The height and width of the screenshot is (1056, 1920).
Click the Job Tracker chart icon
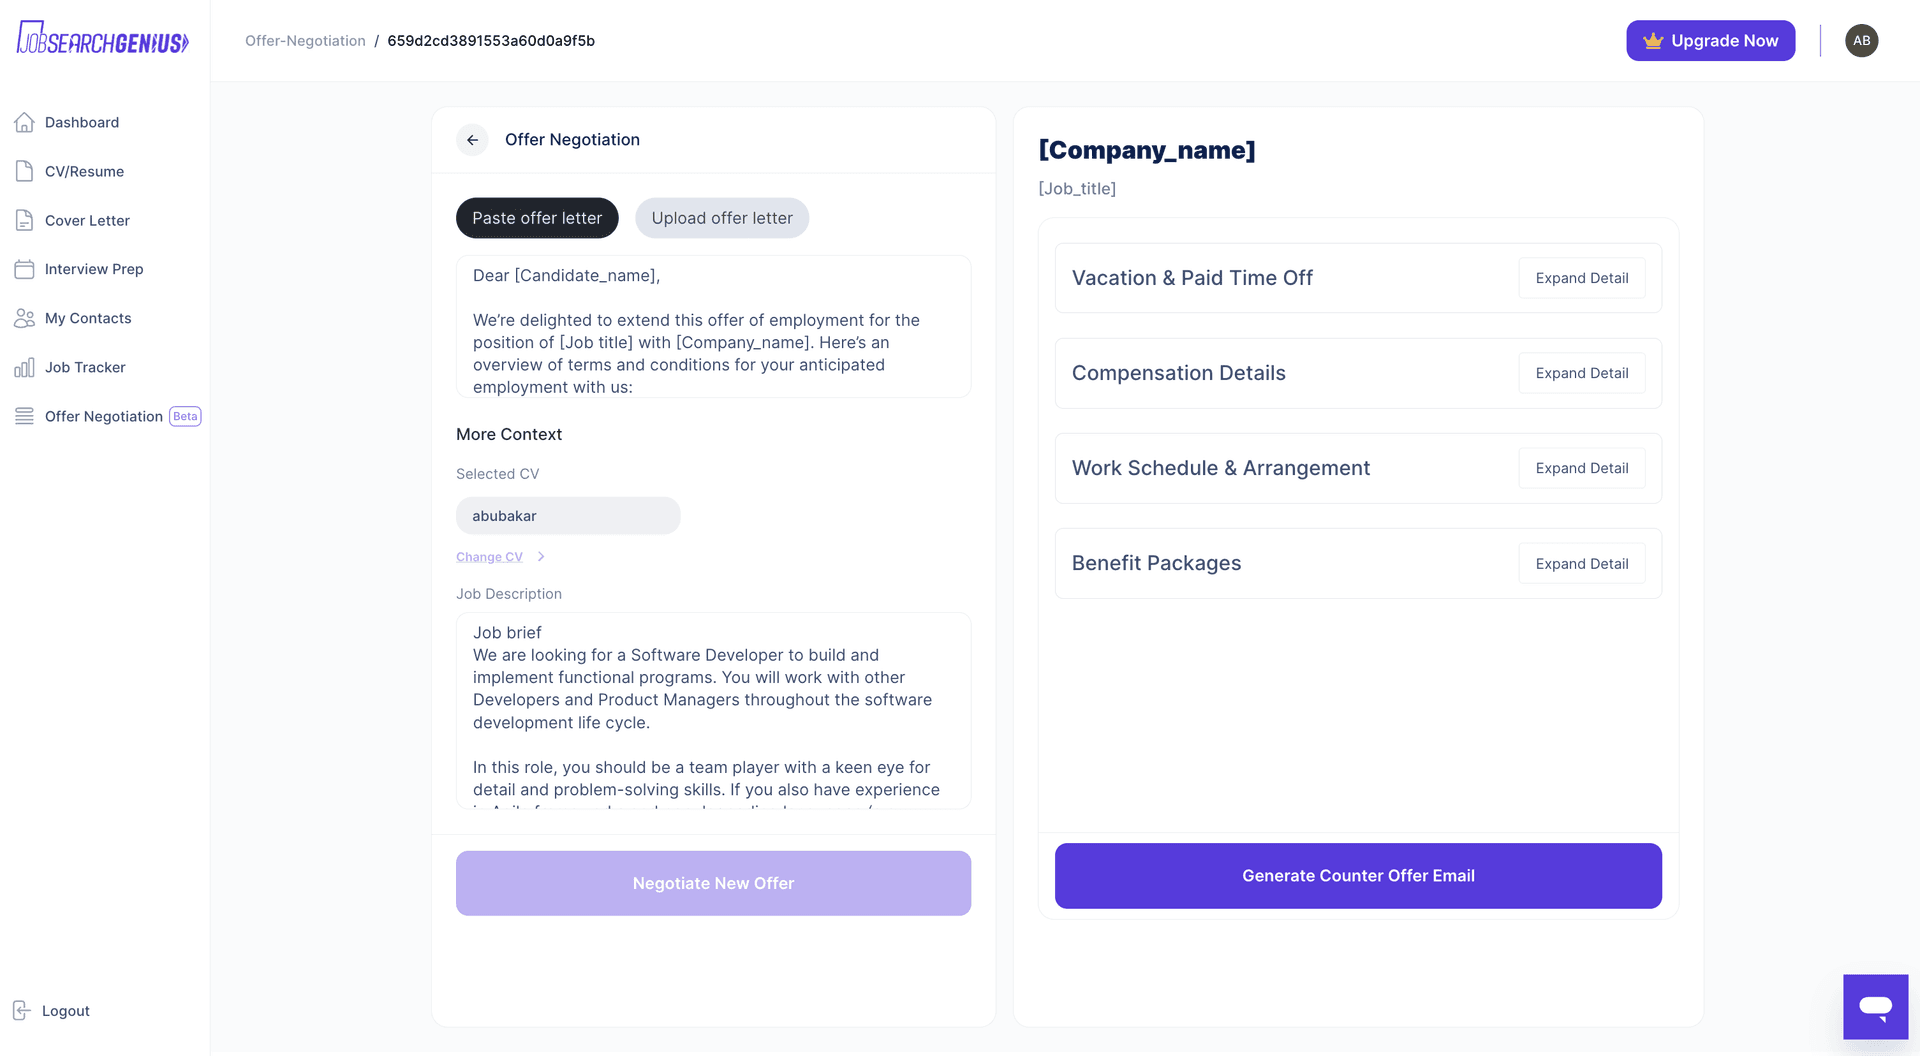tap(25, 367)
